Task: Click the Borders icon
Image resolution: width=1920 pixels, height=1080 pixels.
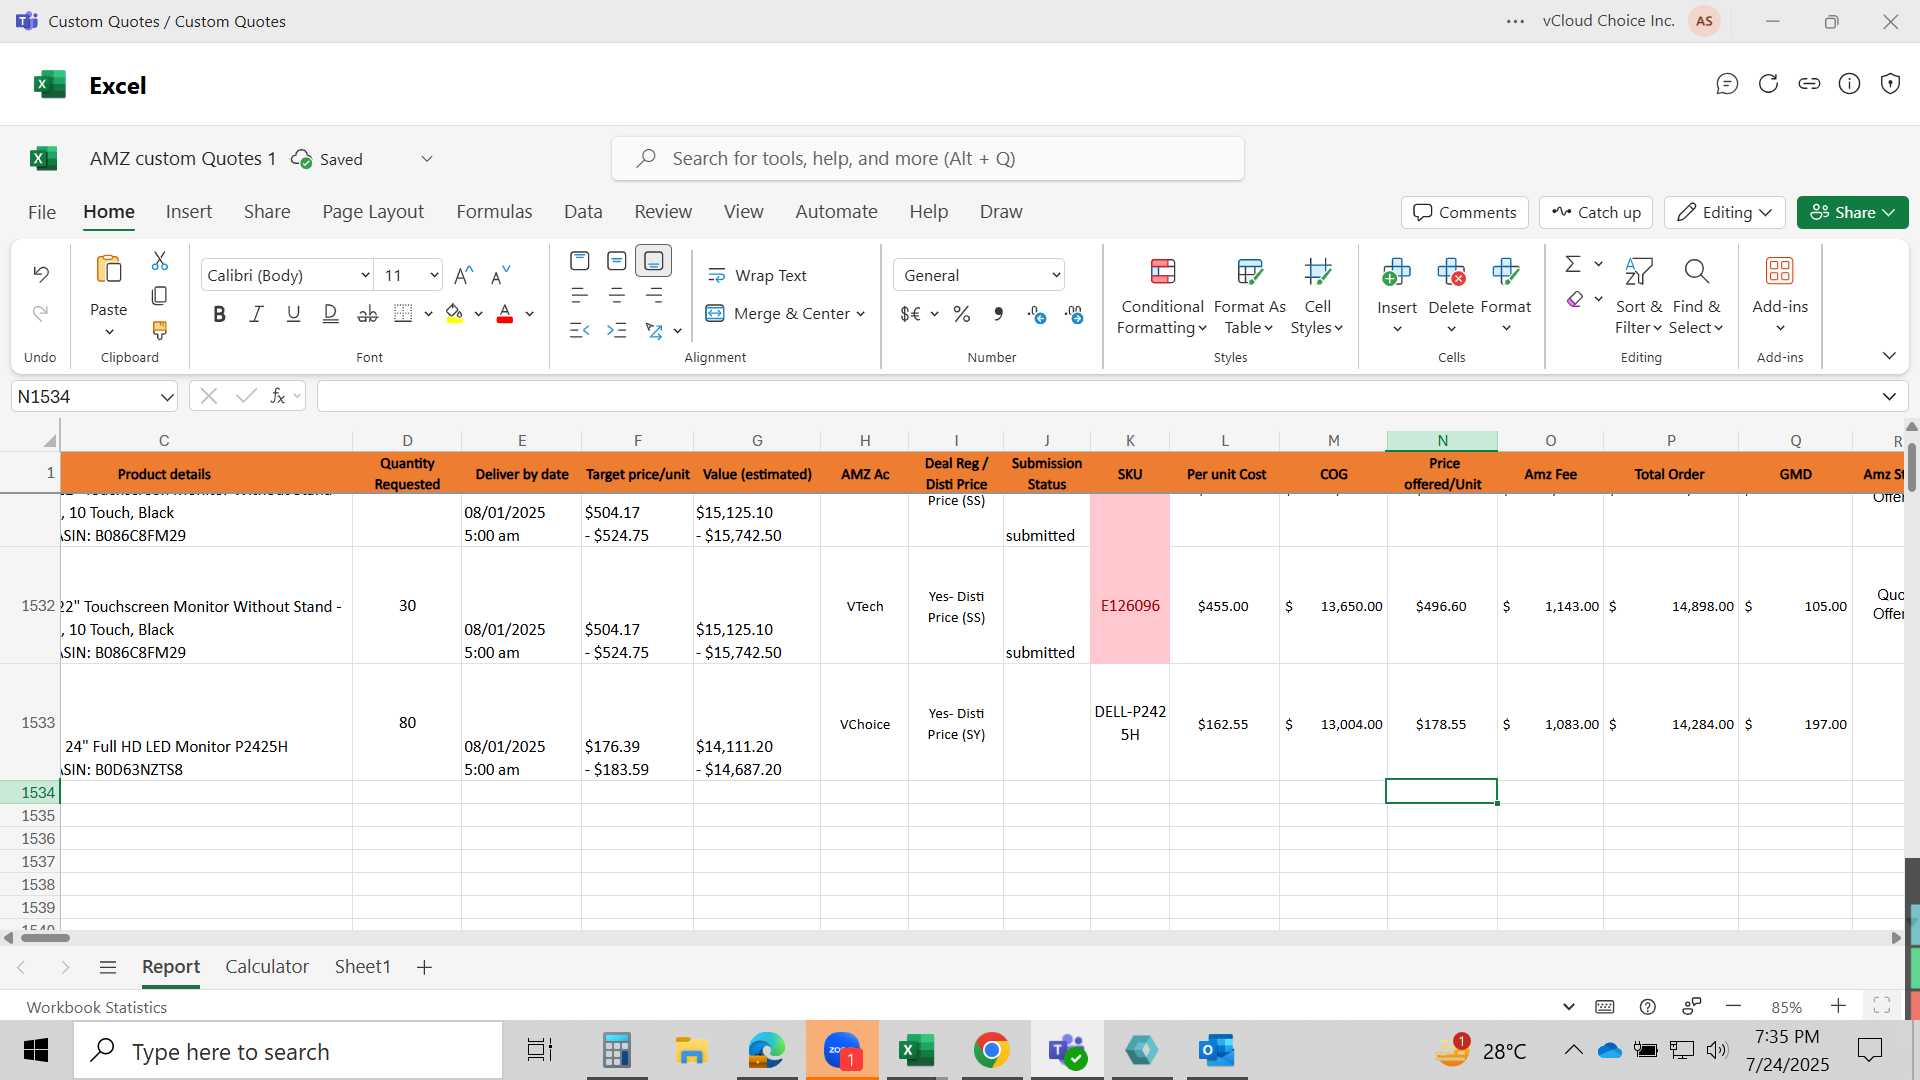Action: coord(403,314)
